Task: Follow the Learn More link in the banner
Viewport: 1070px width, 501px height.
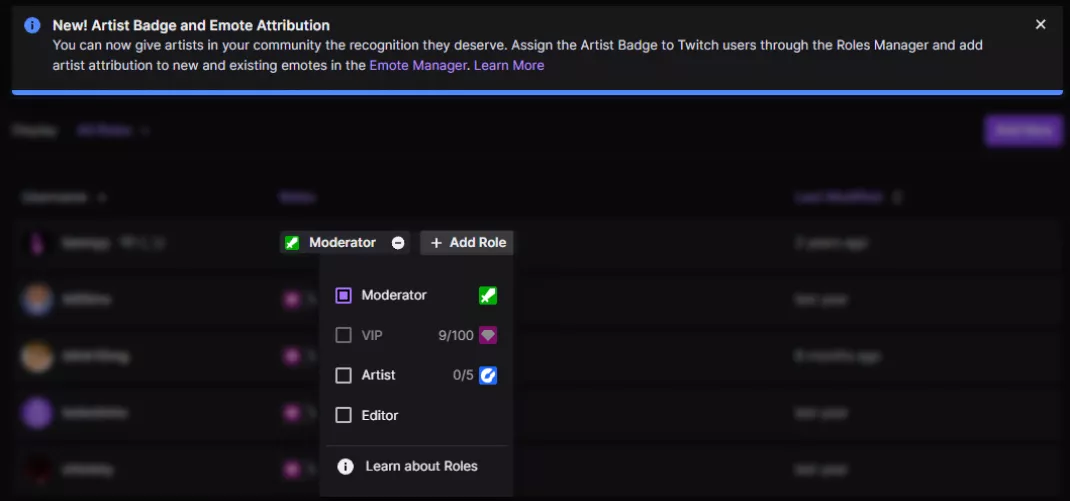Action: (509, 65)
